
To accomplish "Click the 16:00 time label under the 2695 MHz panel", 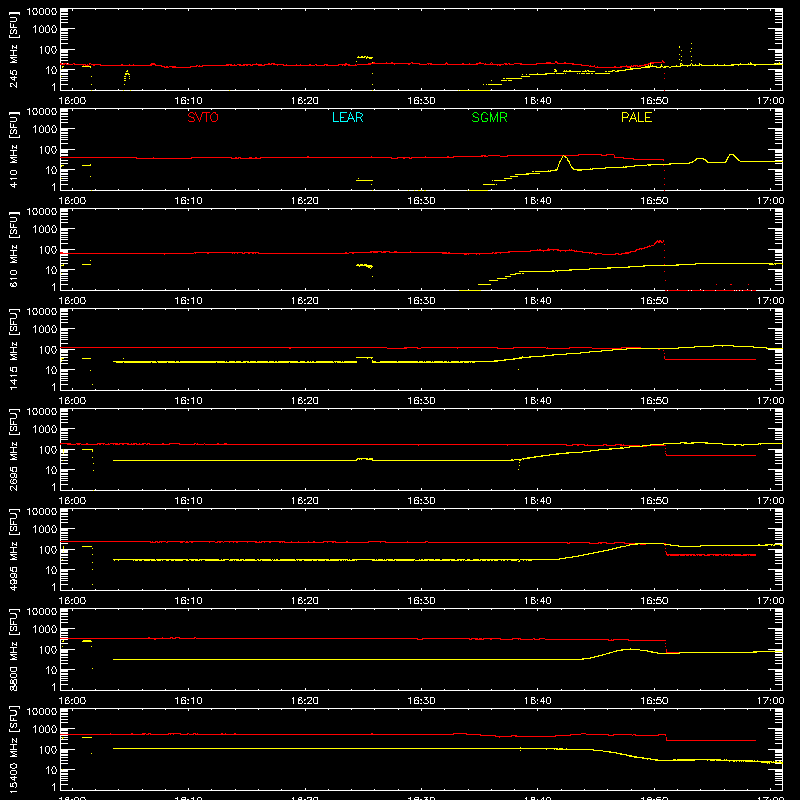I will (x=72, y=501).
